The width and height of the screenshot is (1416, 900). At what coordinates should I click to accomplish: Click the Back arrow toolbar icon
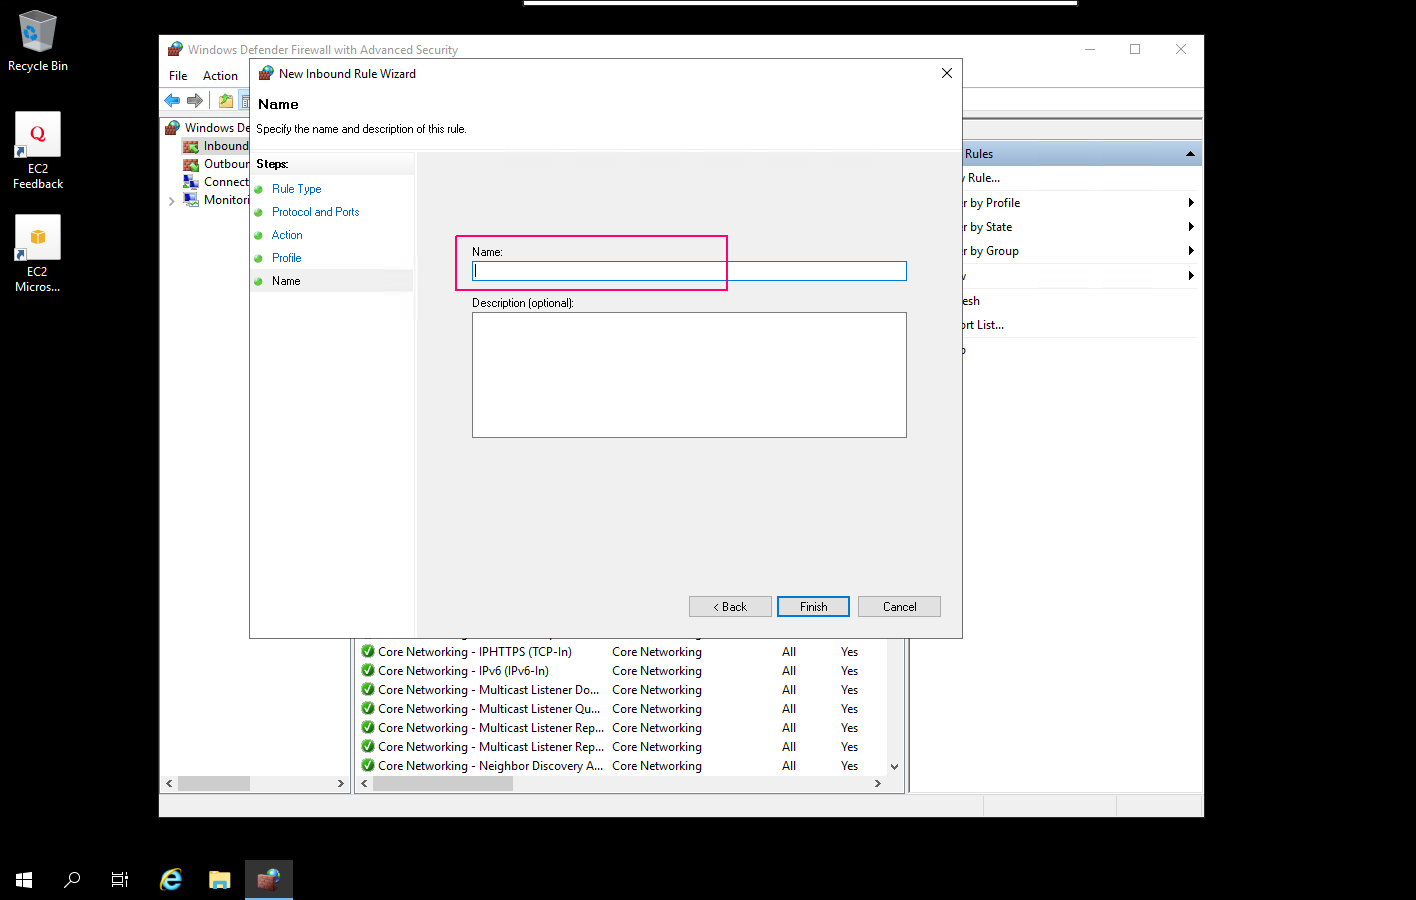coord(172,100)
